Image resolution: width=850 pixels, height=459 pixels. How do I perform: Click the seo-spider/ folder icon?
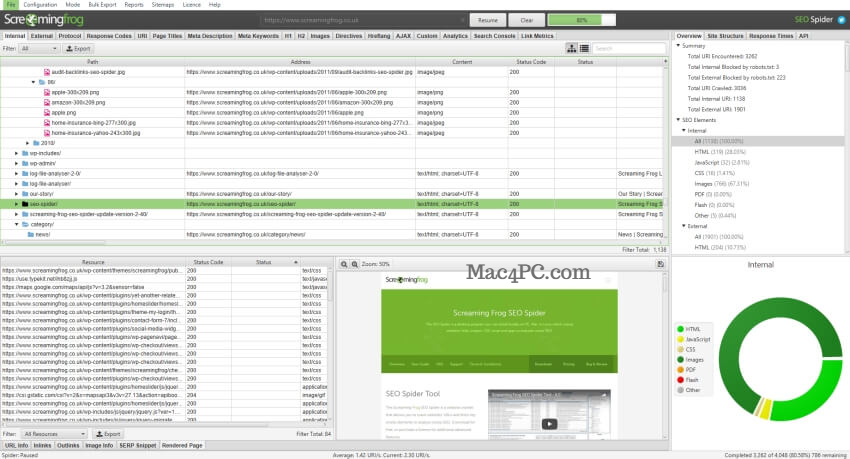[25, 204]
